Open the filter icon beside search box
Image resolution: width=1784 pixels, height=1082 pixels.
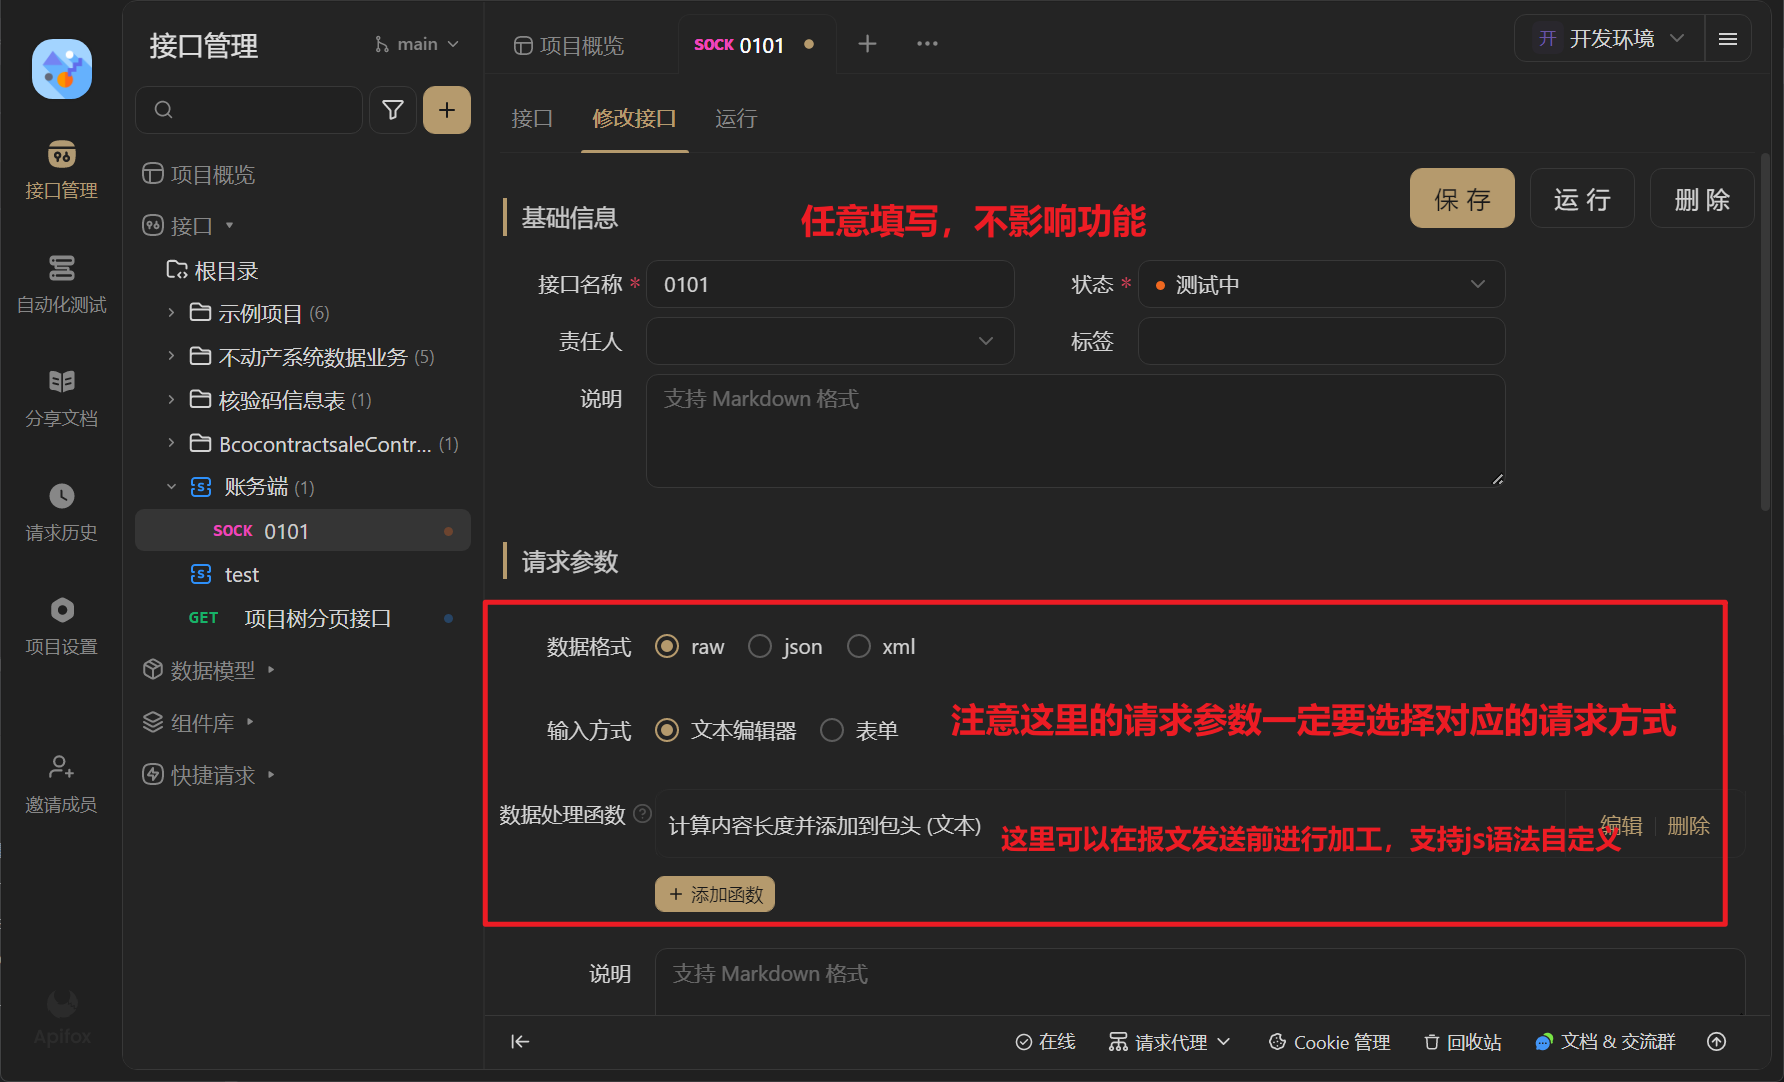393,110
